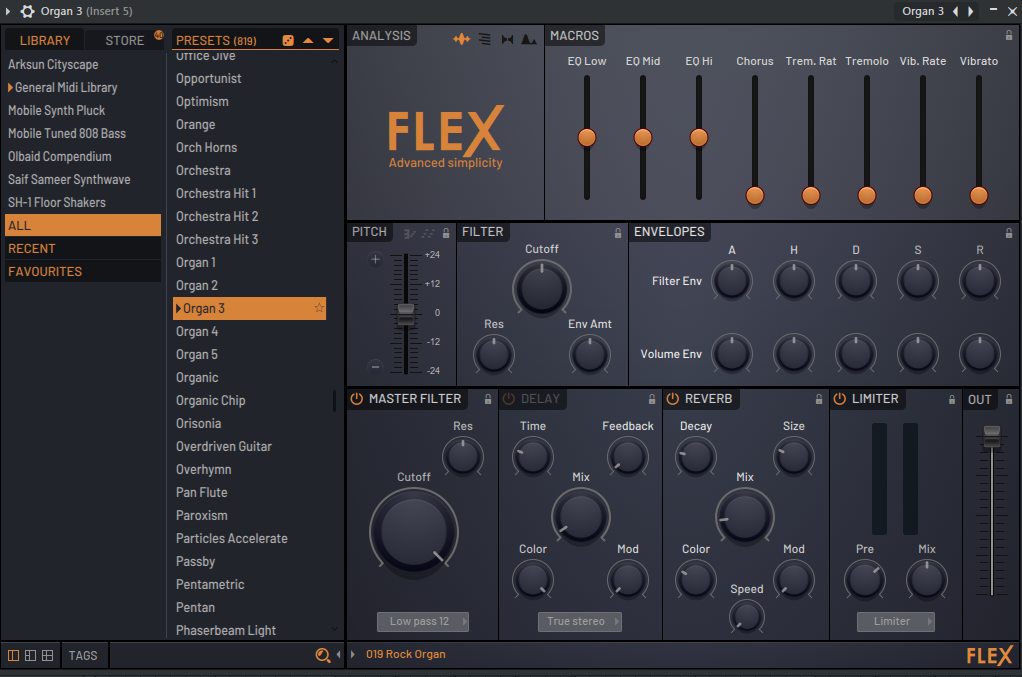
Task: Toggle the Limiter panel lock
Action: pos(952,399)
